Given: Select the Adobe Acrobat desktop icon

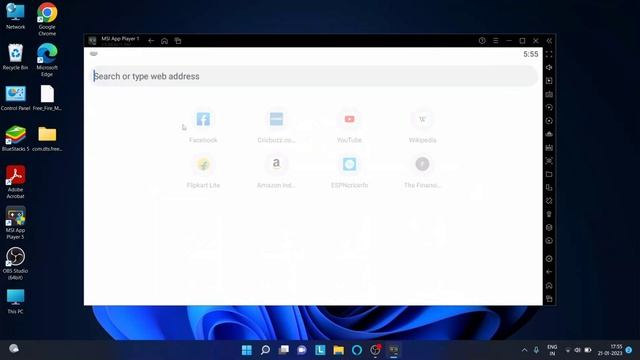Looking at the screenshot, I should pos(16,182).
